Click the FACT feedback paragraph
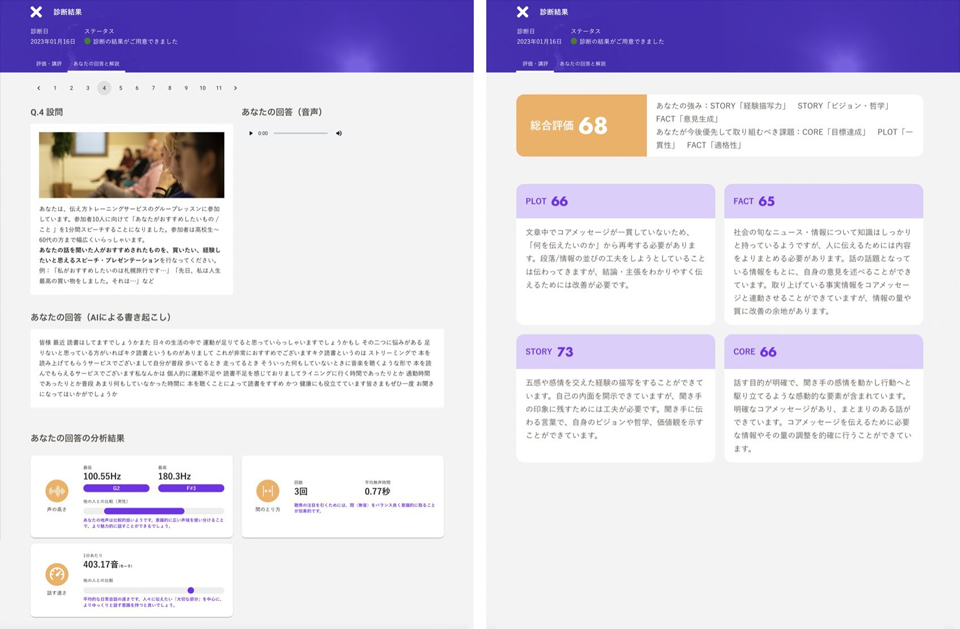This screenshot has height=629, width=960. coord(823,271)
